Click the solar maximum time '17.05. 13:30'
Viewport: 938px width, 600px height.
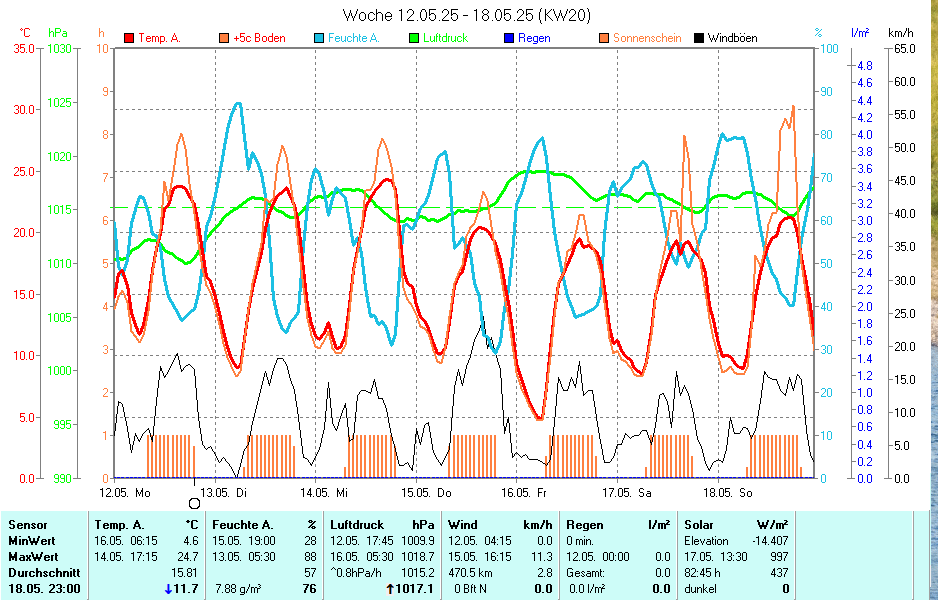(x=716, y=557)
